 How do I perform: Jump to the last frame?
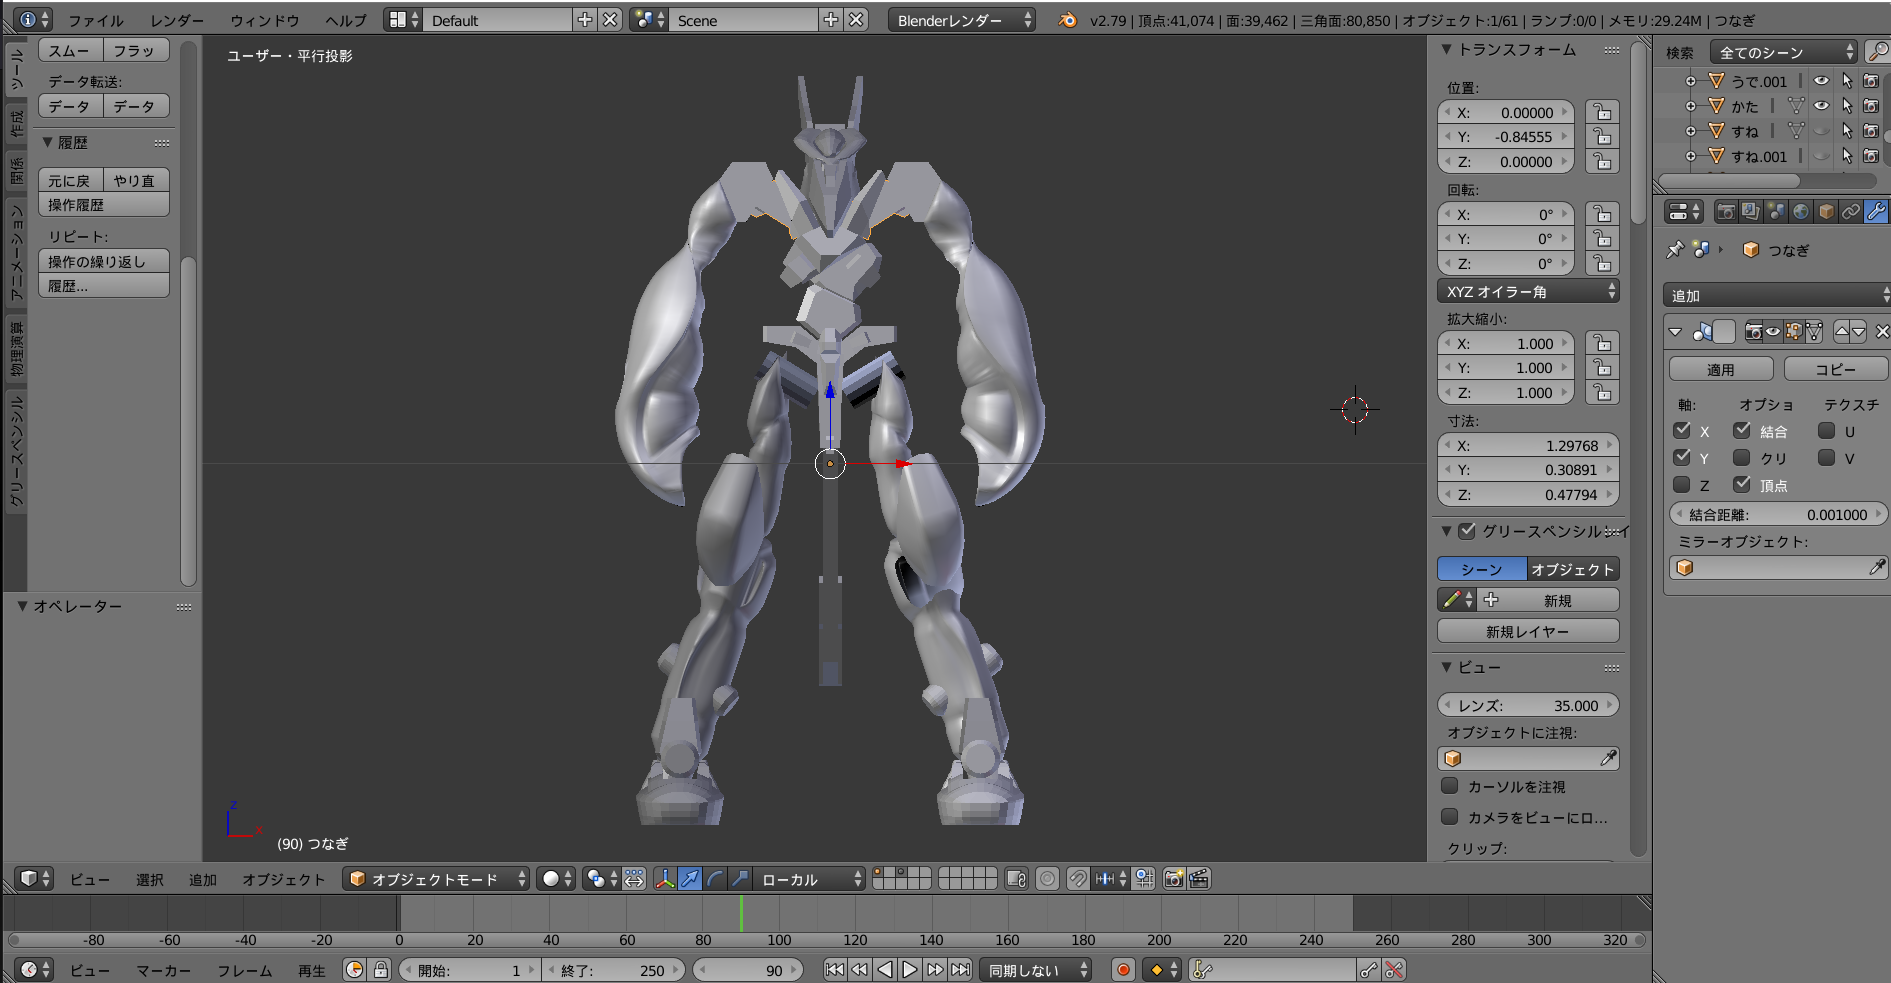(960, 969)
